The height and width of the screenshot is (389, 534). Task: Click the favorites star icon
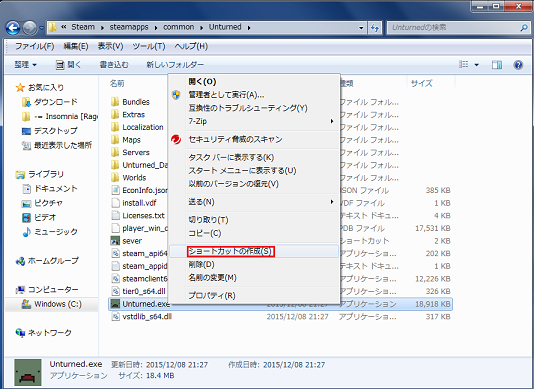[20, 88]
